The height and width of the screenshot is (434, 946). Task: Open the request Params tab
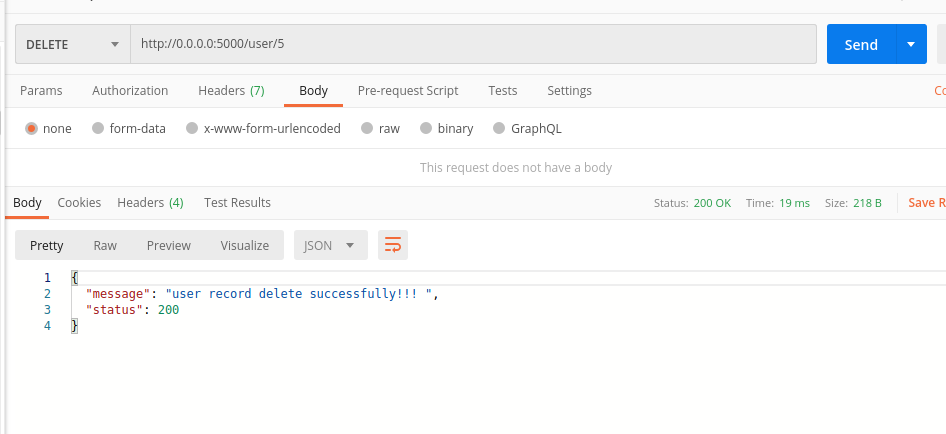coord(41,90)
